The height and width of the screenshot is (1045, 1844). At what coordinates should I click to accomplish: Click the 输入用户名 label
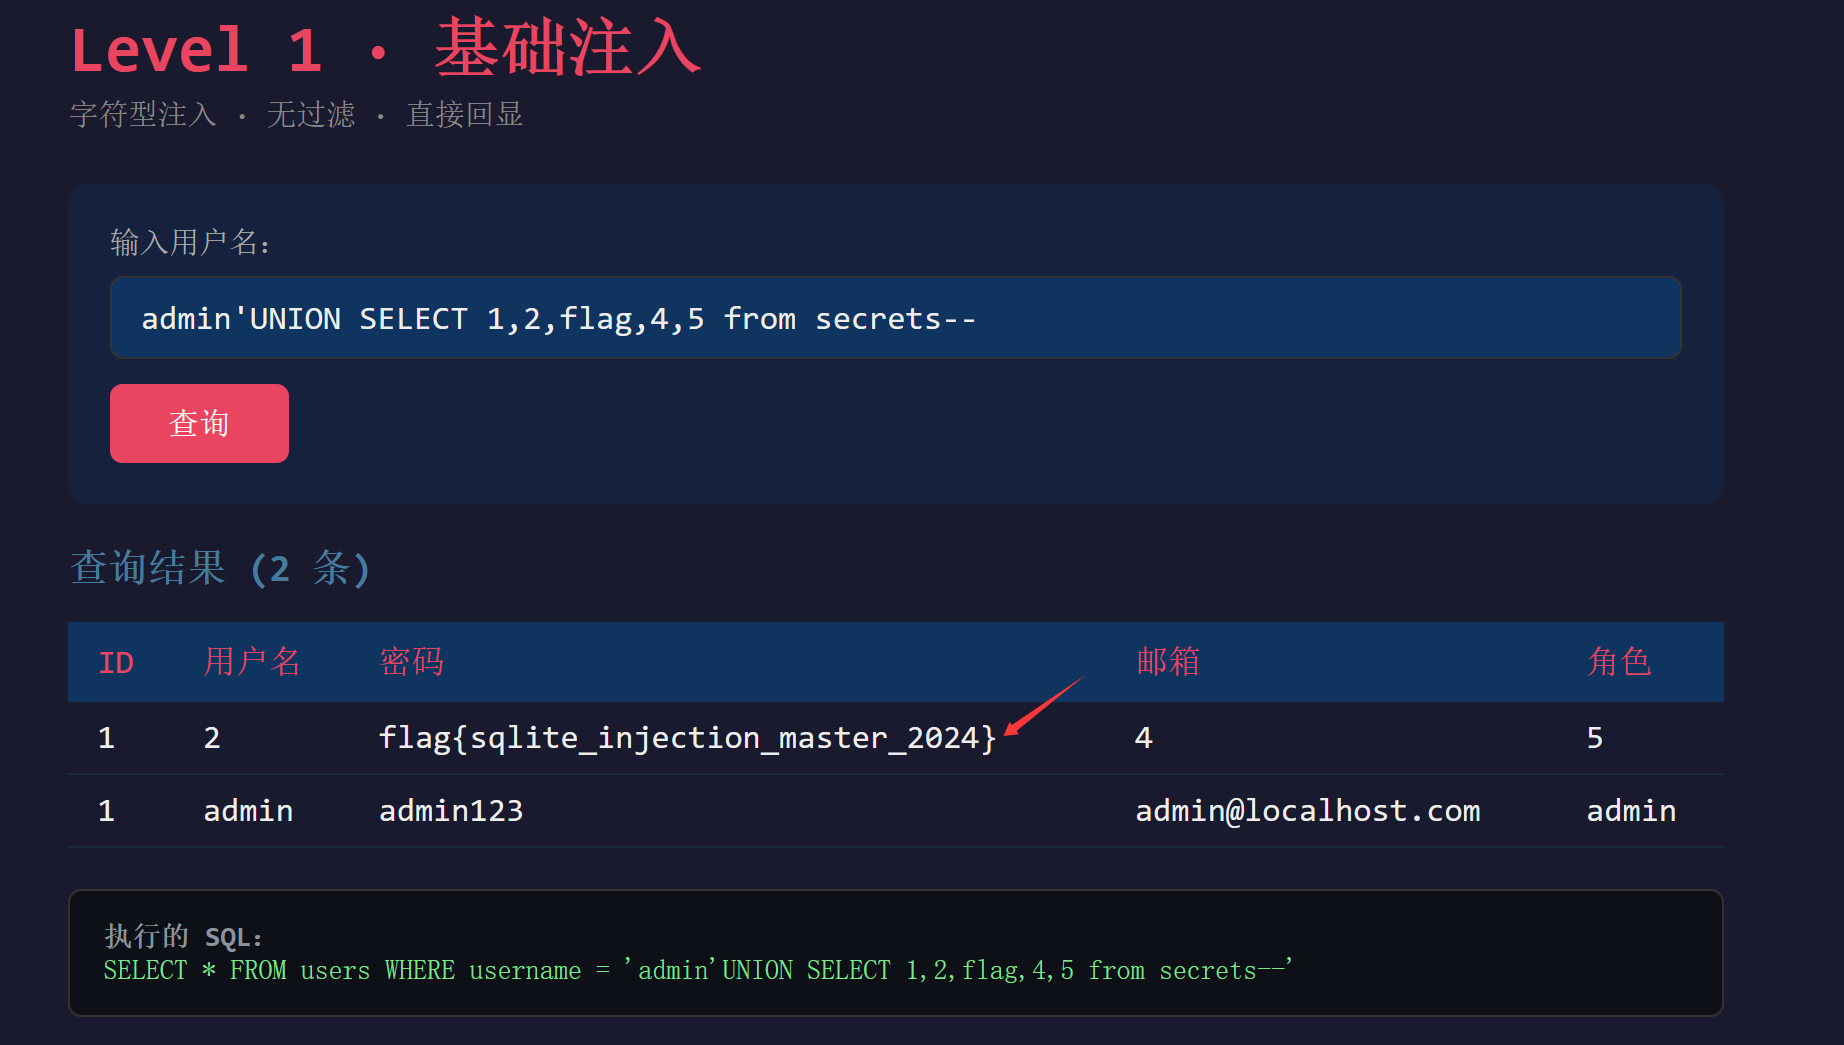pos(190,242)
